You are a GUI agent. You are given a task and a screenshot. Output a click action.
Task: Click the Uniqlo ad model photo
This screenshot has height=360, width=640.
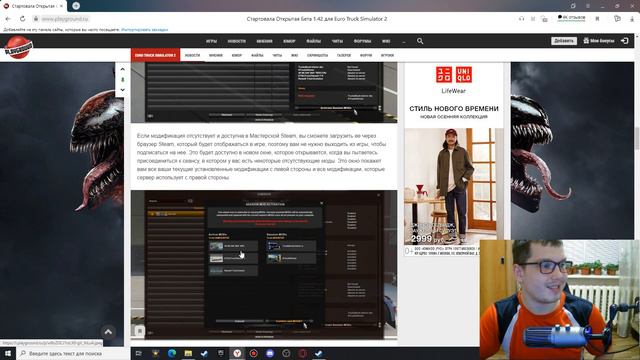tap(453, 187)
